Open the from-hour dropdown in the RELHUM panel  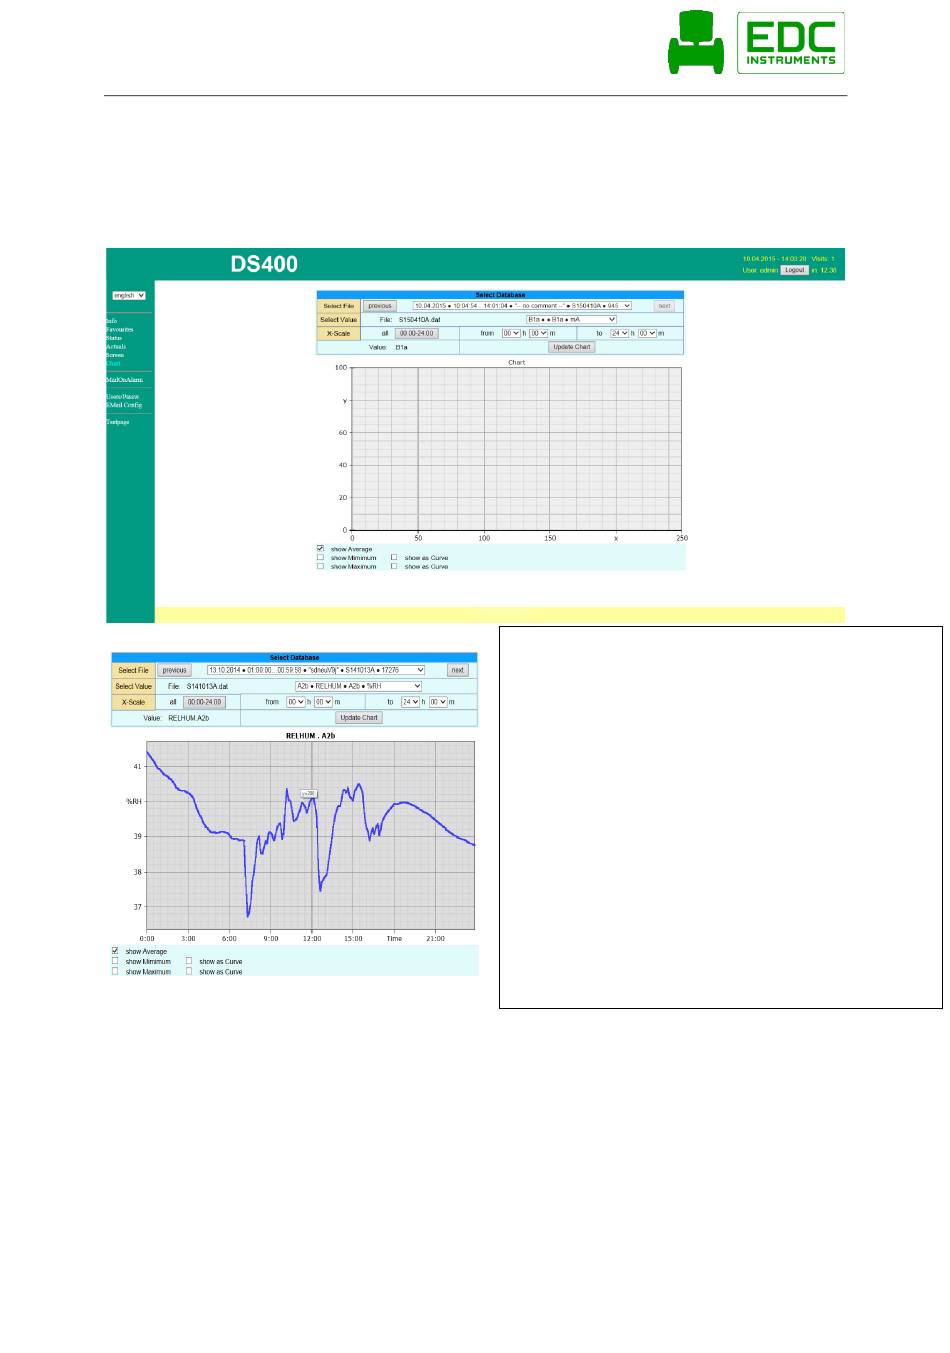296,702
